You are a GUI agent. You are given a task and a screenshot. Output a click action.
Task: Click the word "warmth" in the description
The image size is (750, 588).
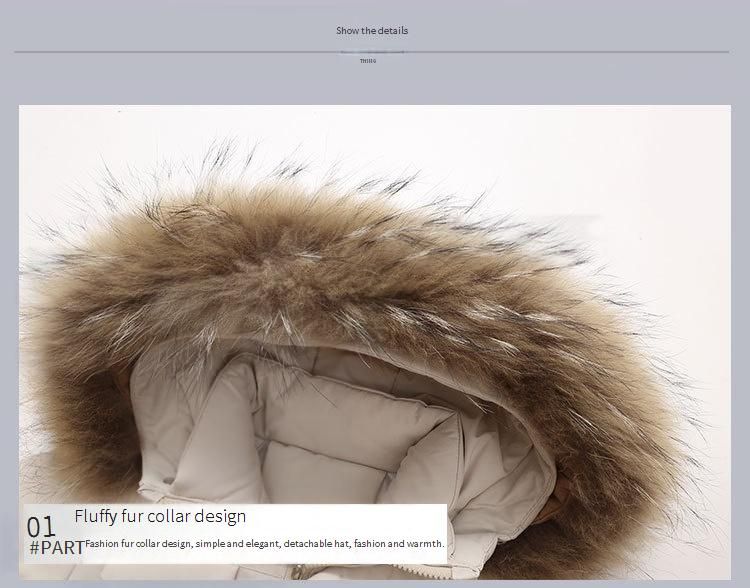tap(427, 544)
